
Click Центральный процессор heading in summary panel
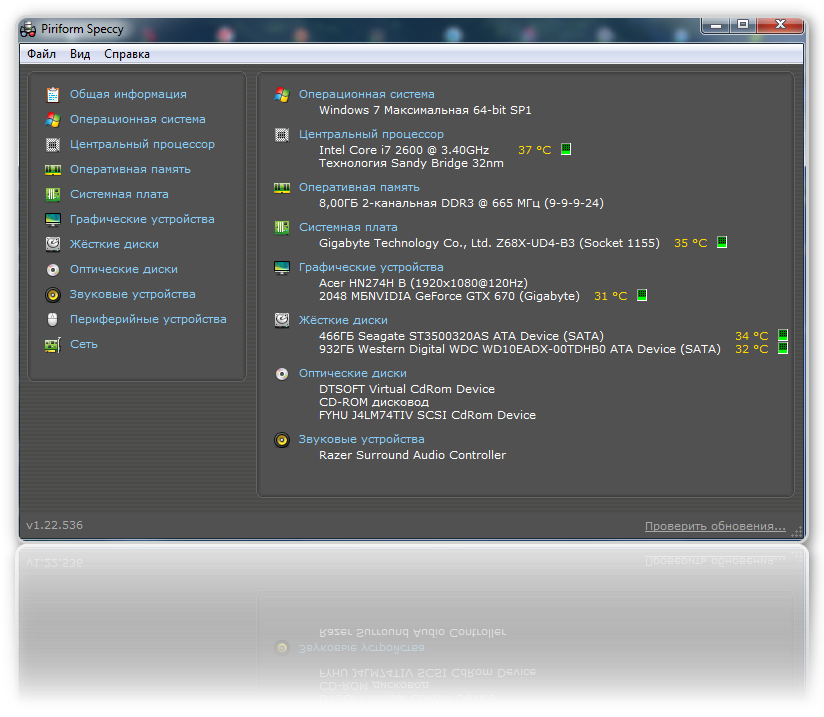[372, 135]
